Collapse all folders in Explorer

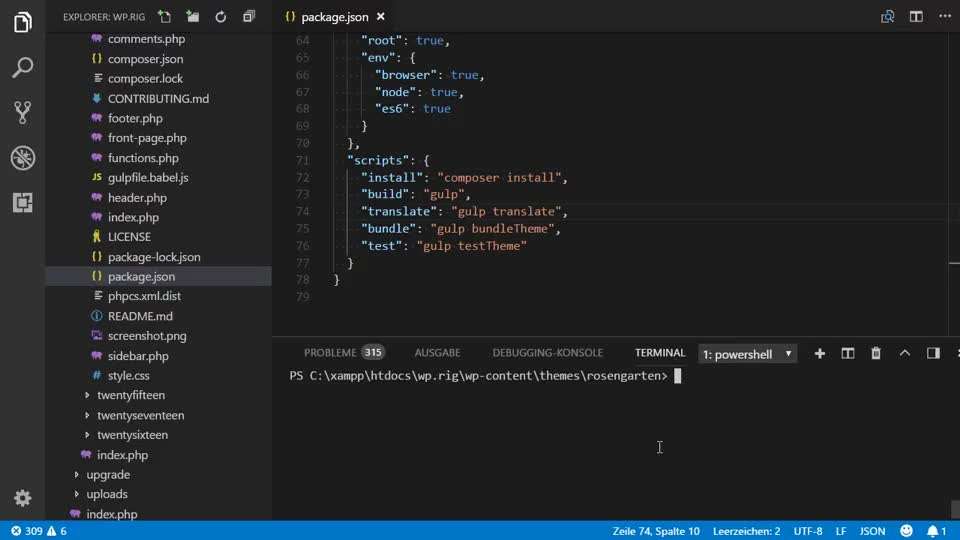pyautogui.click(x=249, y=17)
